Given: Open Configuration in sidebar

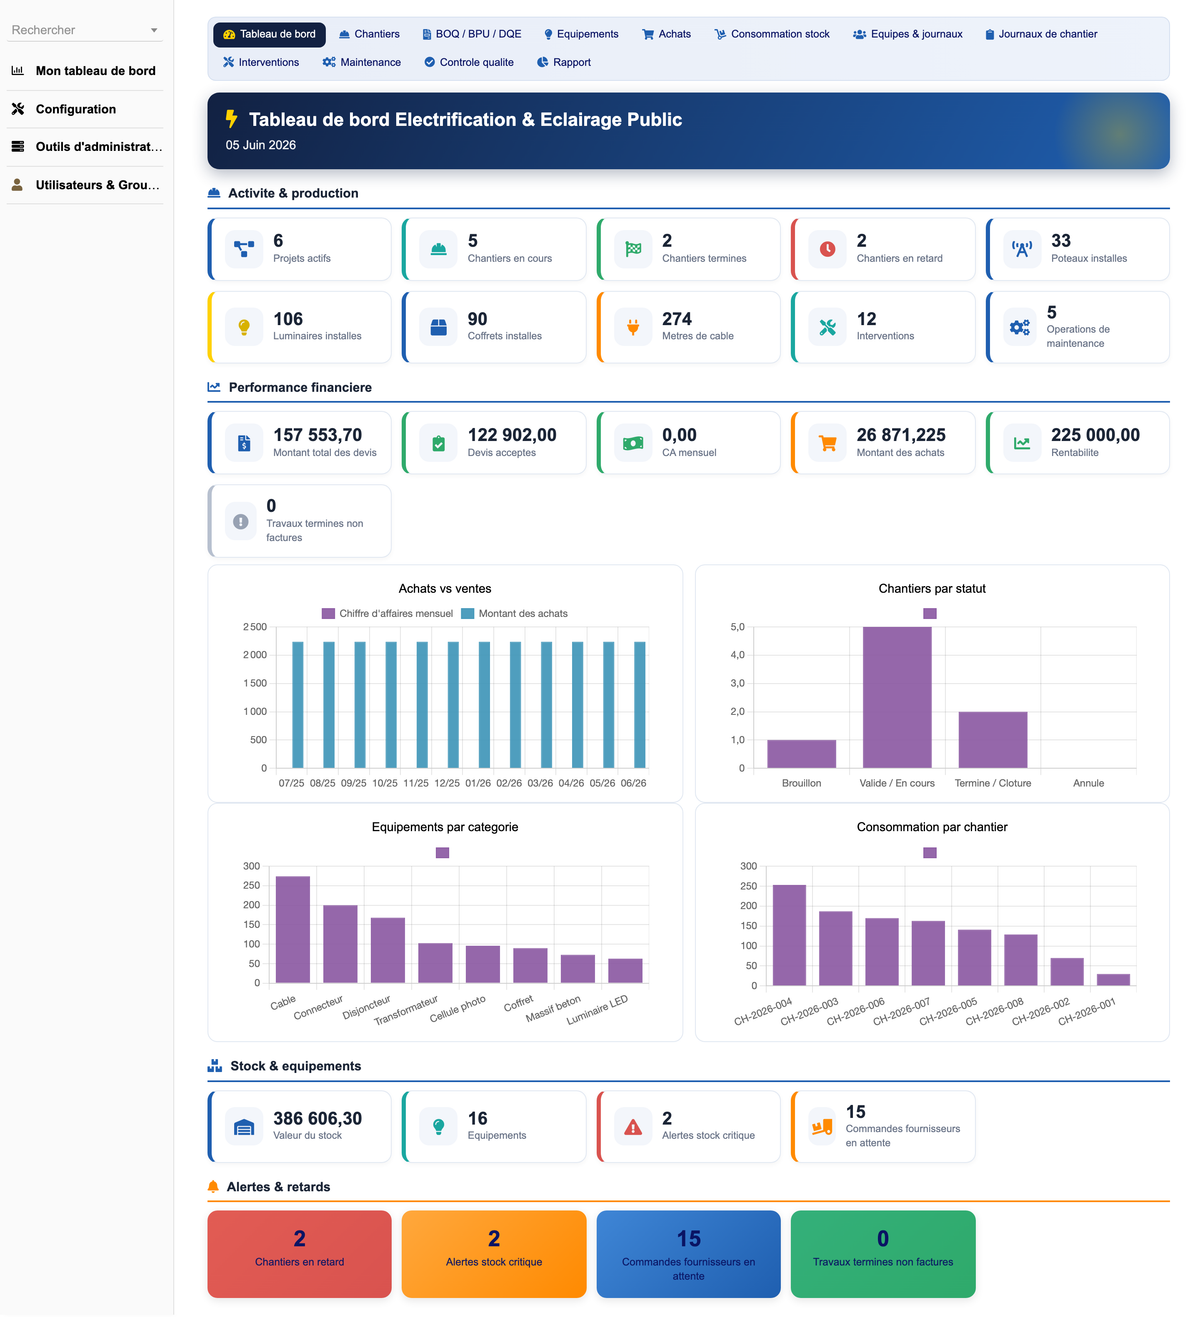Looking at the screenshot, I should pos(85,109).
